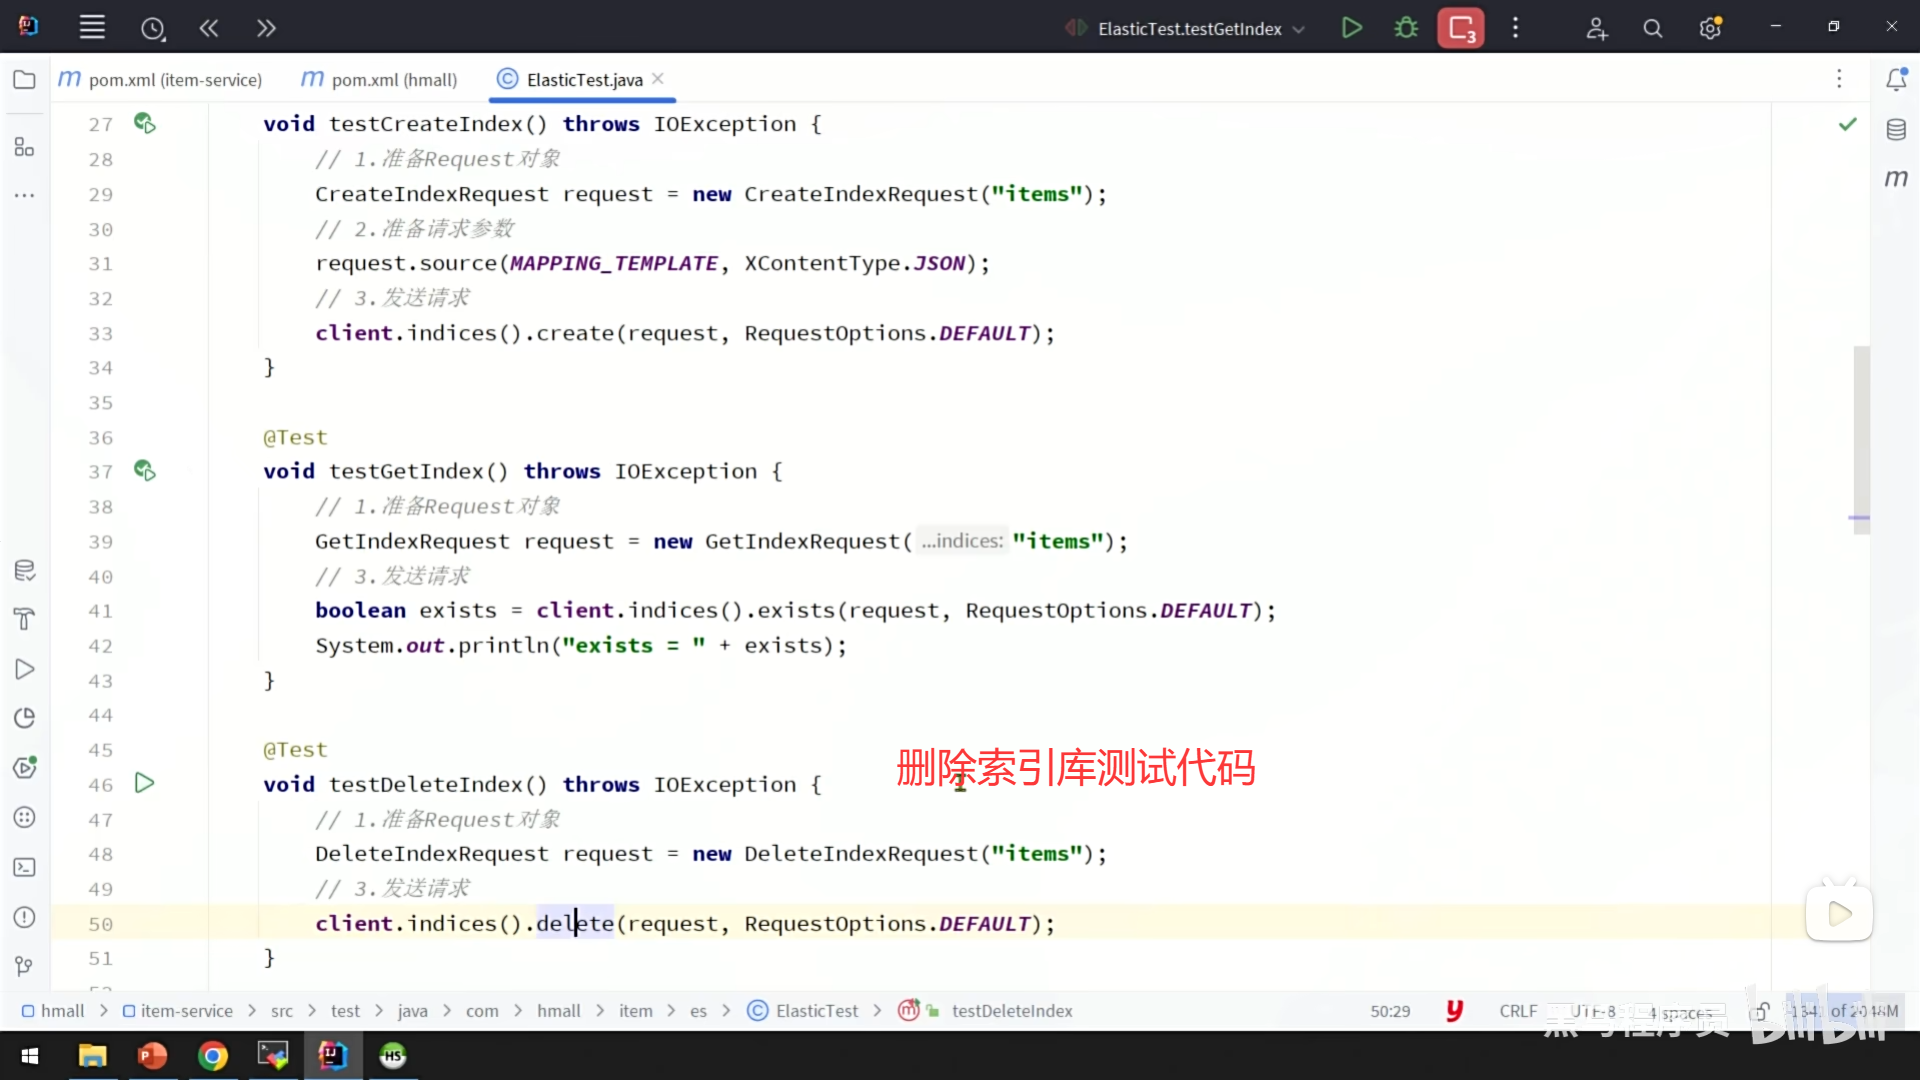
Task: Toggle the read-only lock in status bar
Action: pos(1761,1012)
